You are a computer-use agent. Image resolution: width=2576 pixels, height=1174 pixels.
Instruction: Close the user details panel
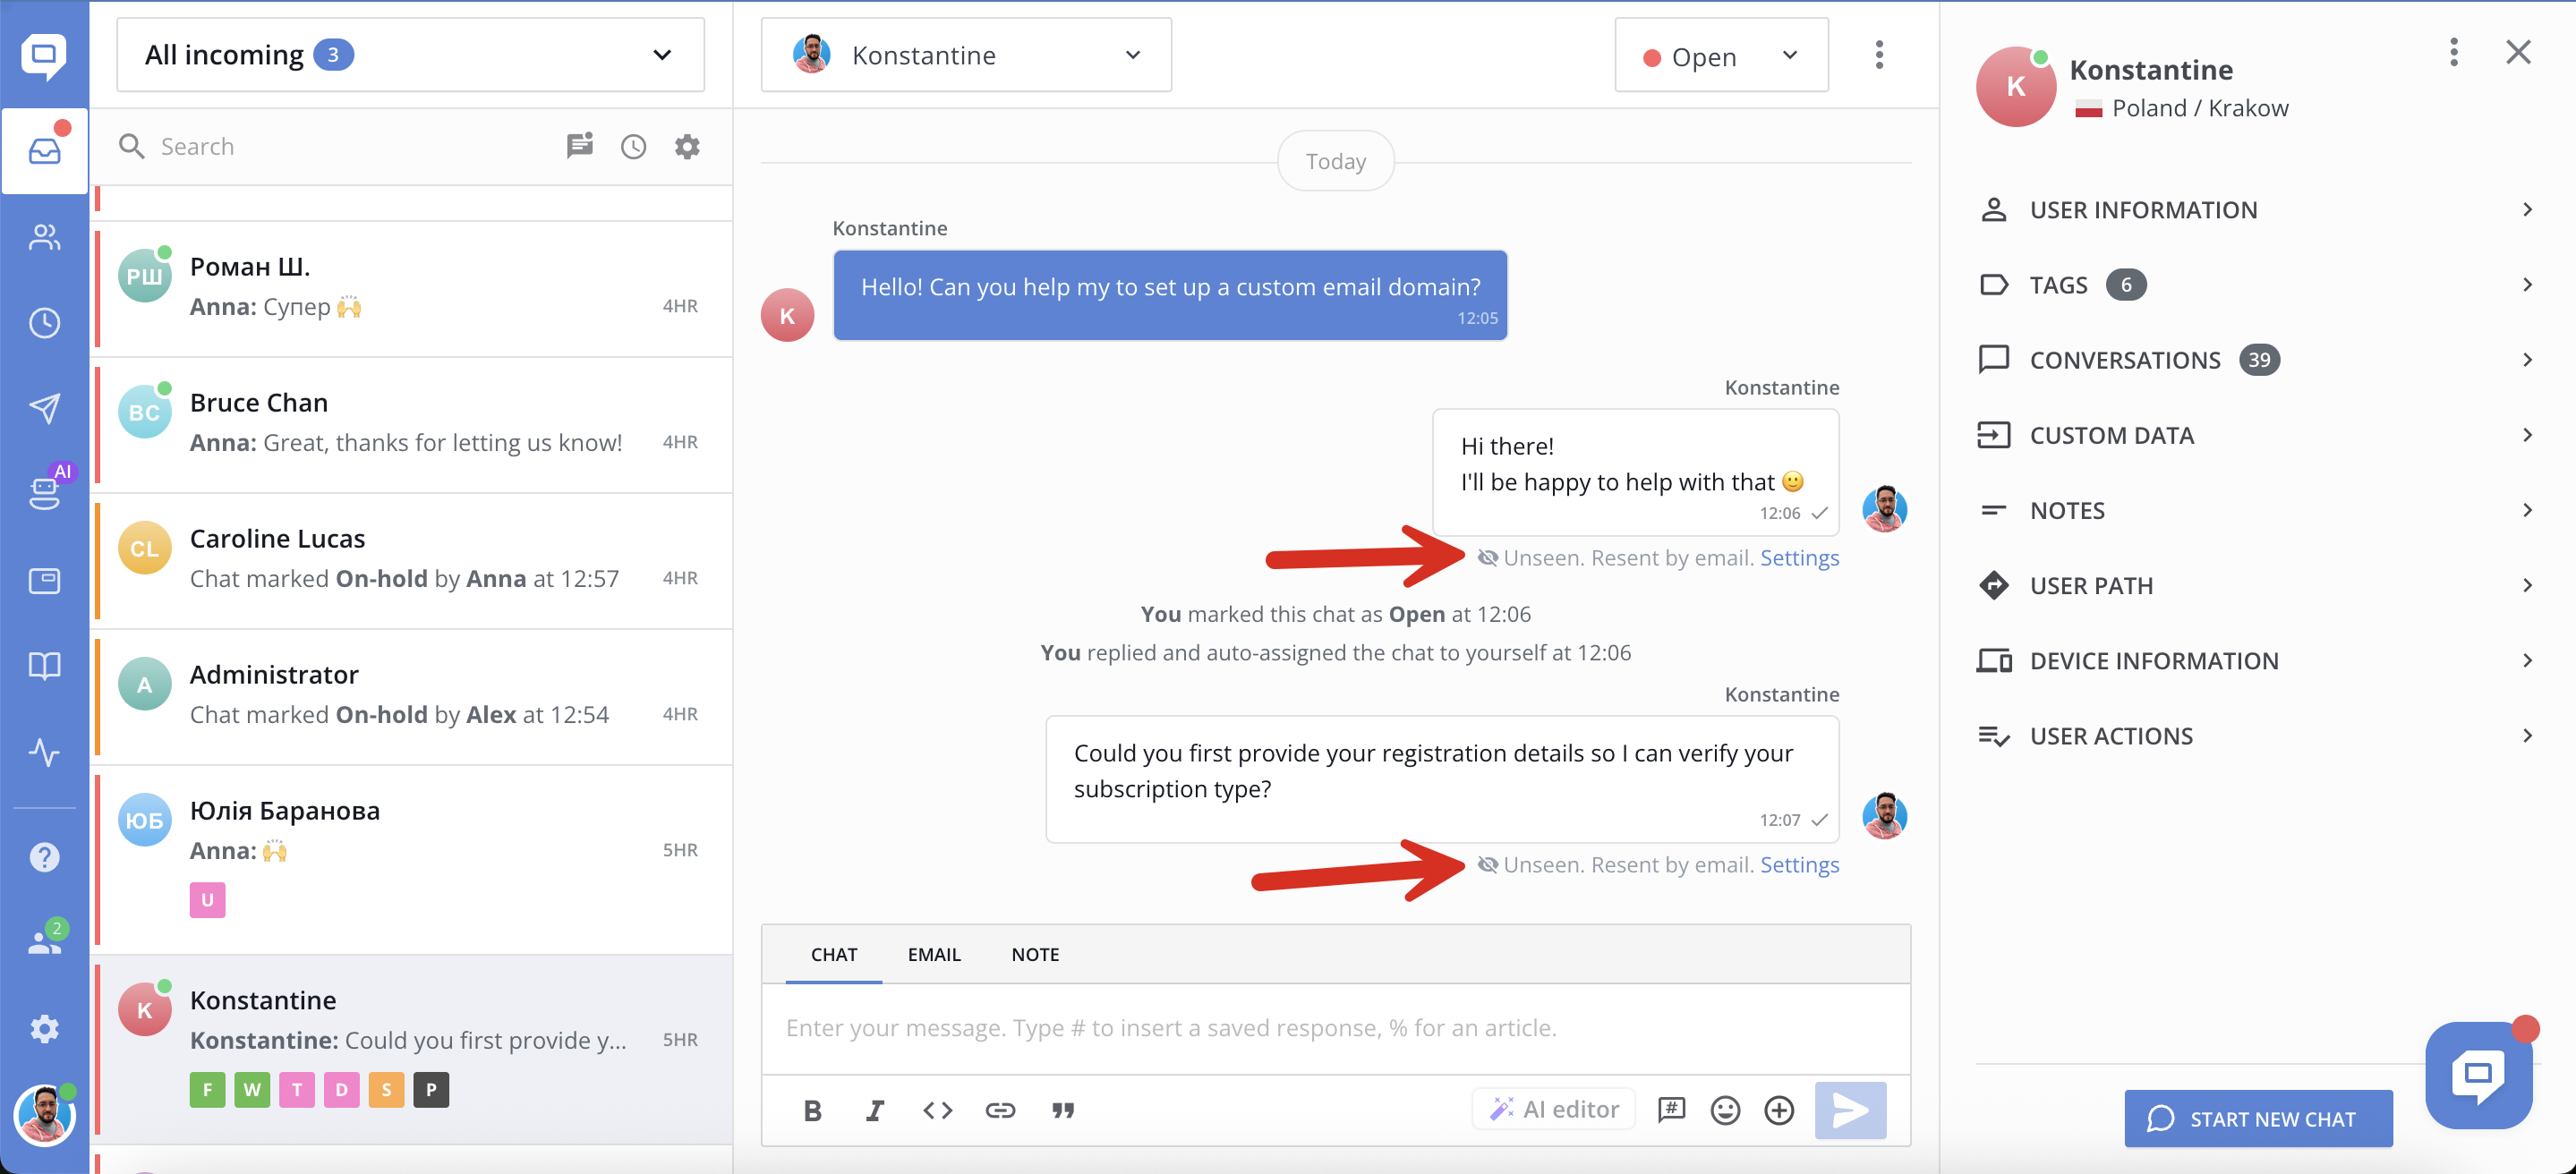tap(2518, 52)
